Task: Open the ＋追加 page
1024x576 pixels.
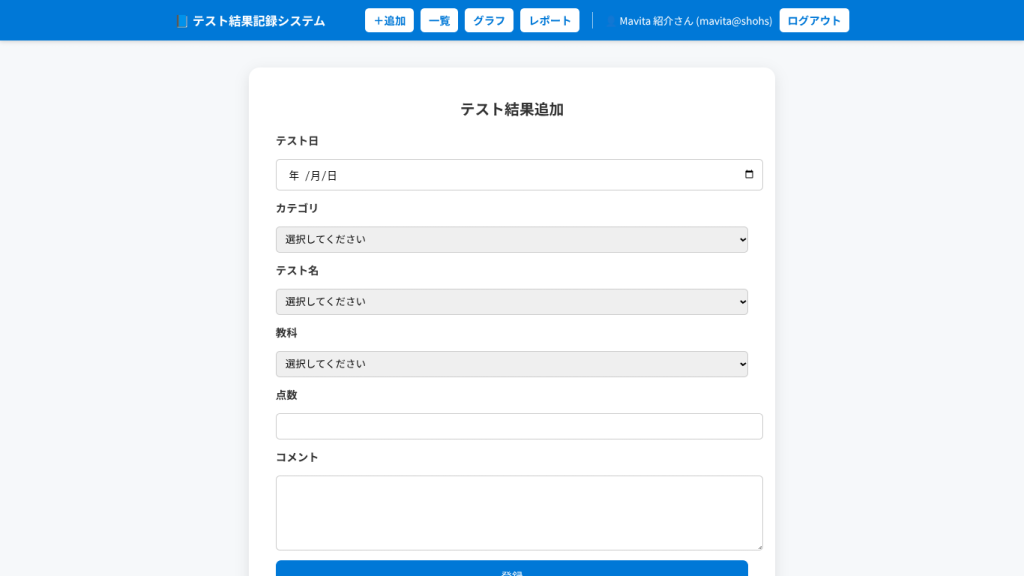Action: click(389, 21)
